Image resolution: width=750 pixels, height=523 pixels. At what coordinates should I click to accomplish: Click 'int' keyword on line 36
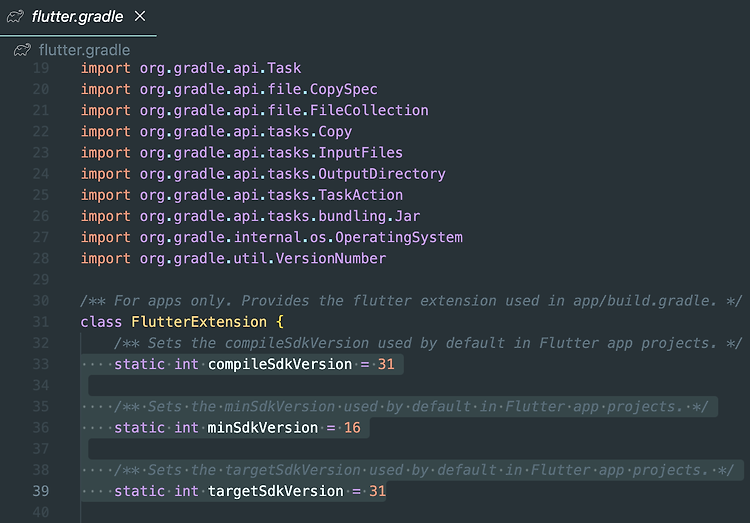[x=186, y=427]
